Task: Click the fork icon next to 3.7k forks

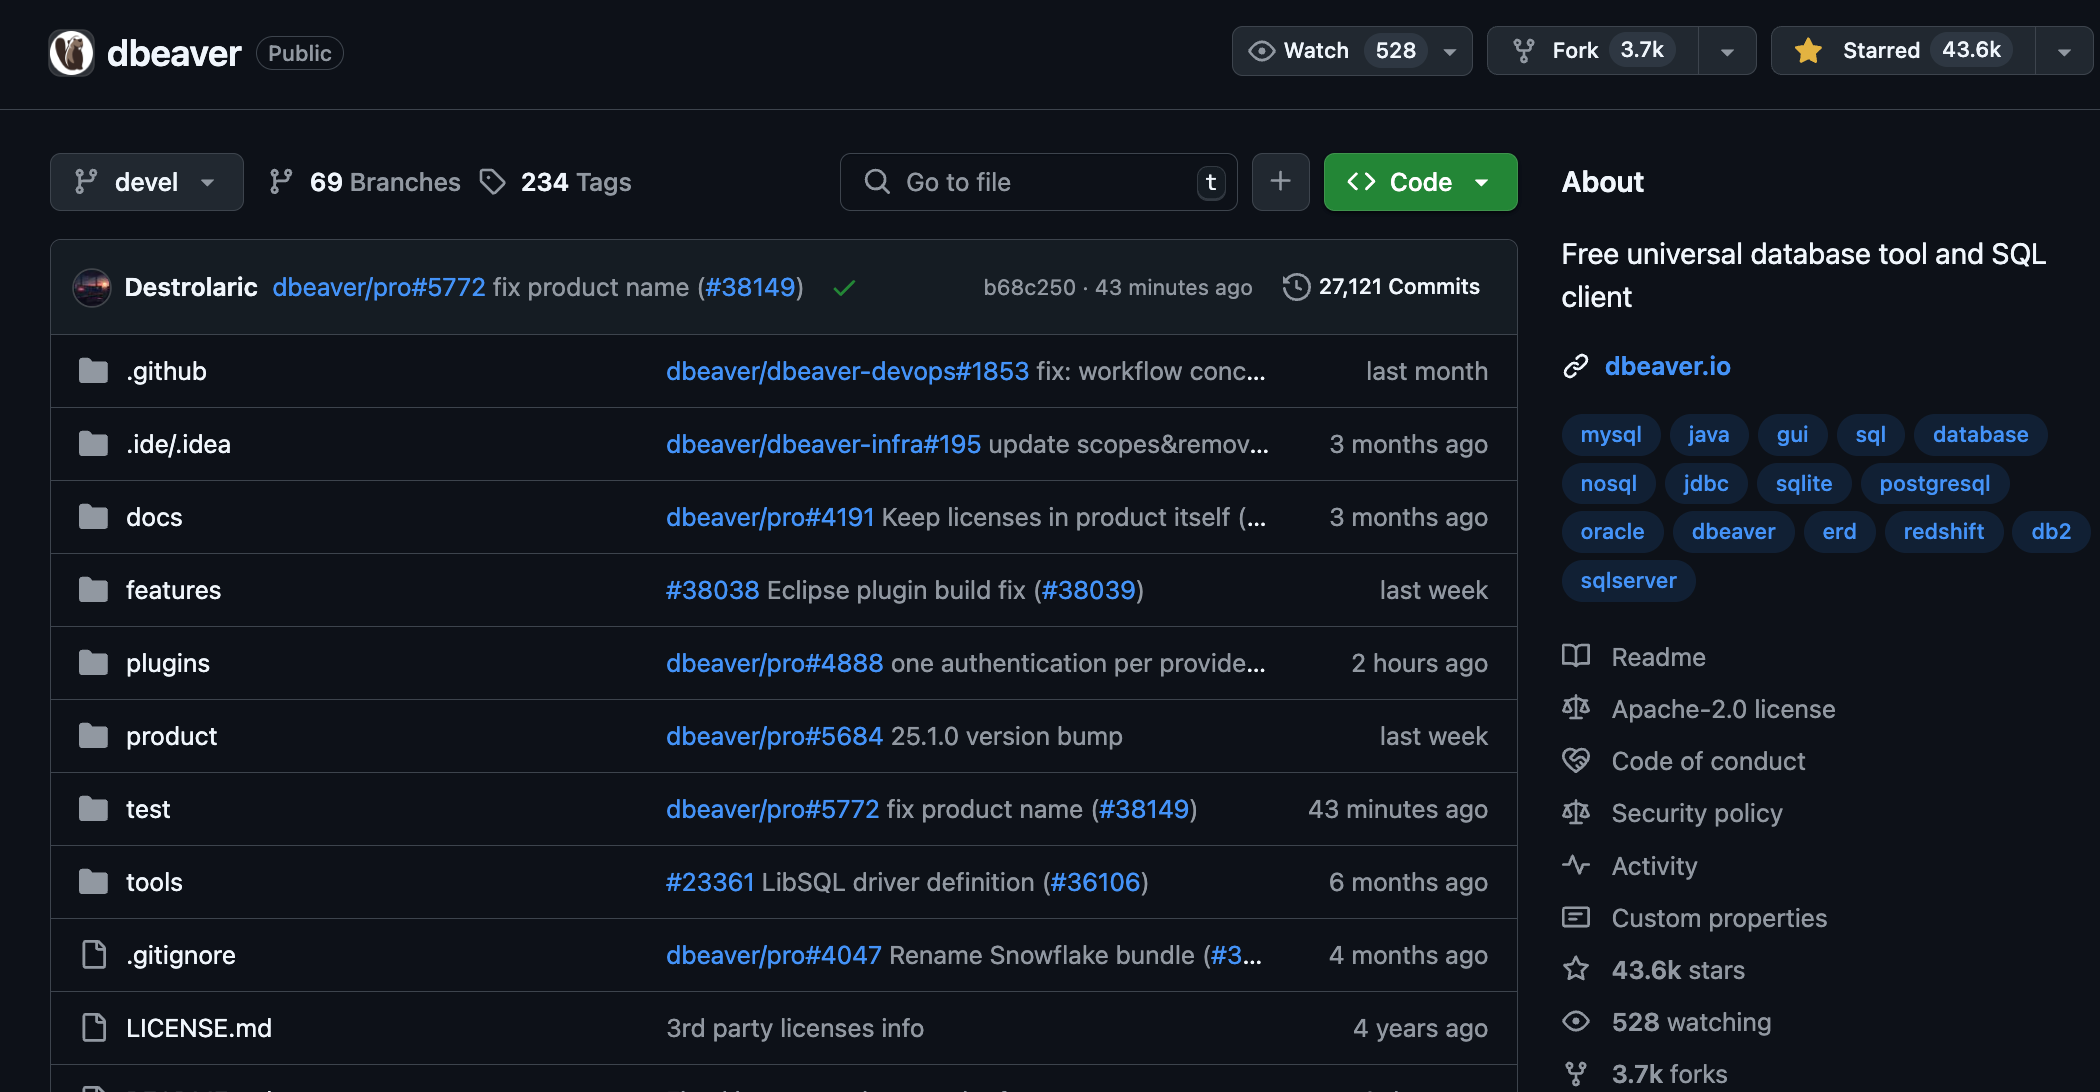Action: [x=1576, y=1074]
